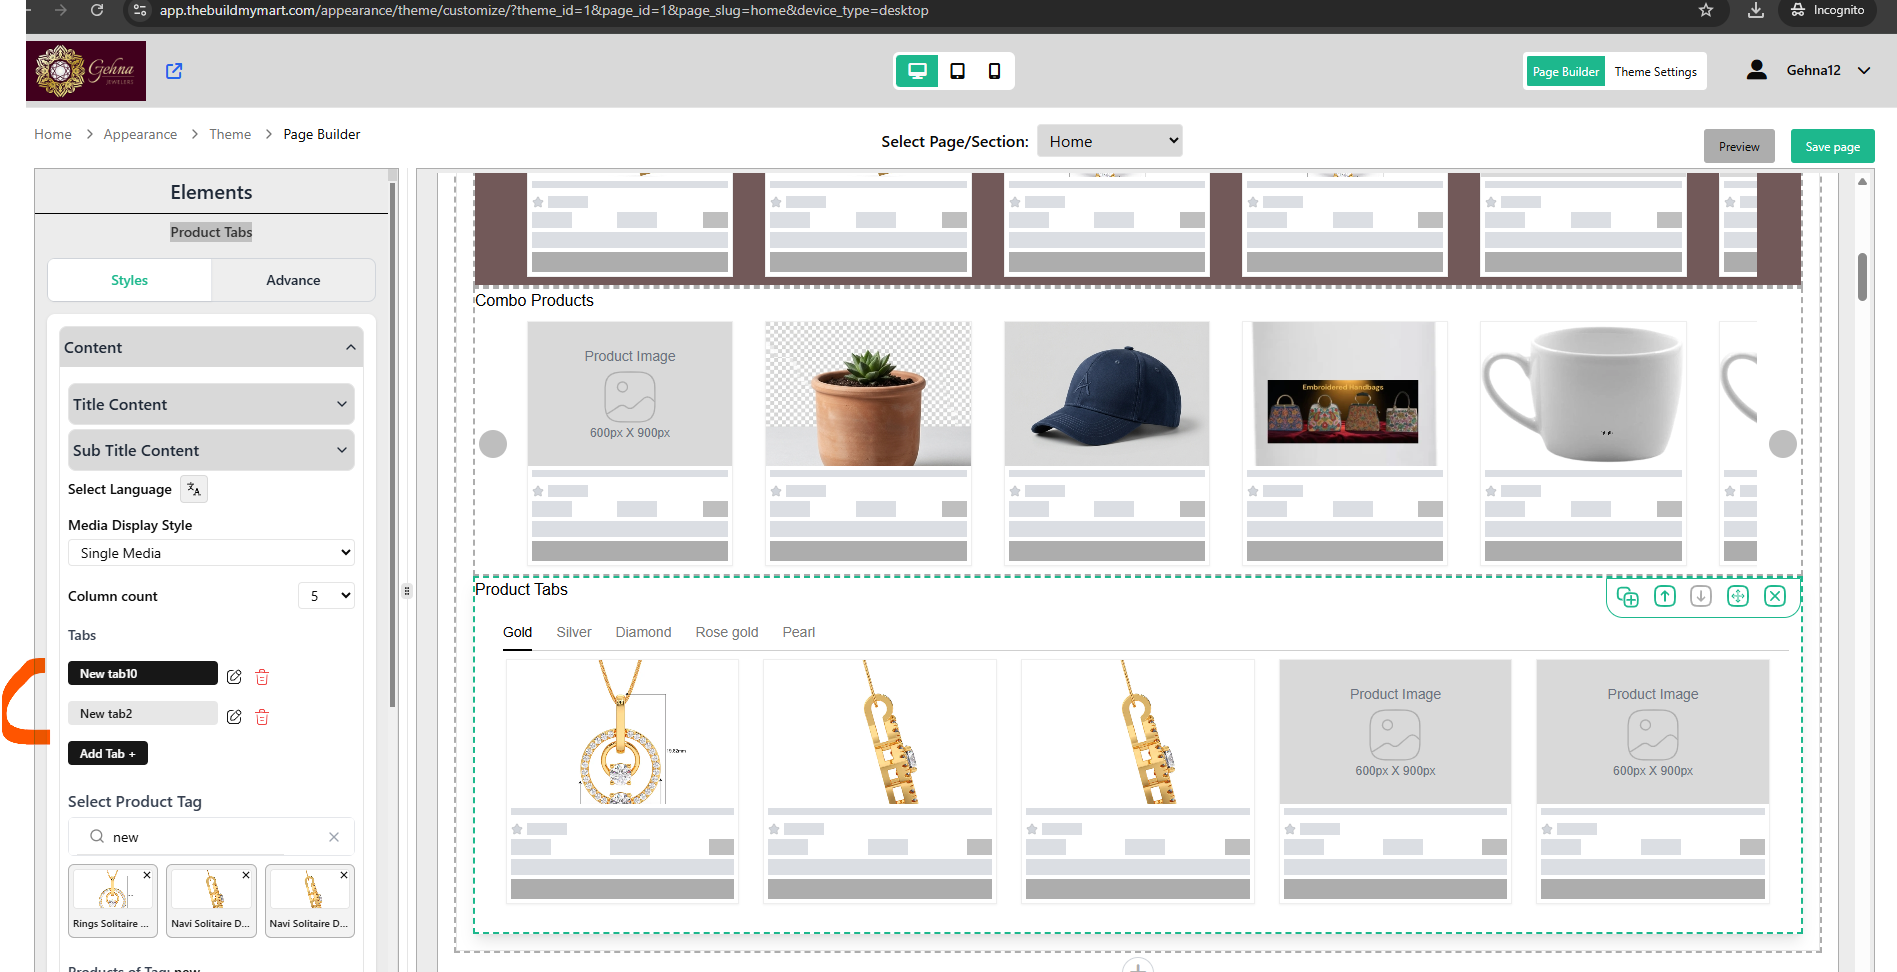Click the Save page button
This screenshot has height=972, width=1897.
click(x=1832, y=146)
